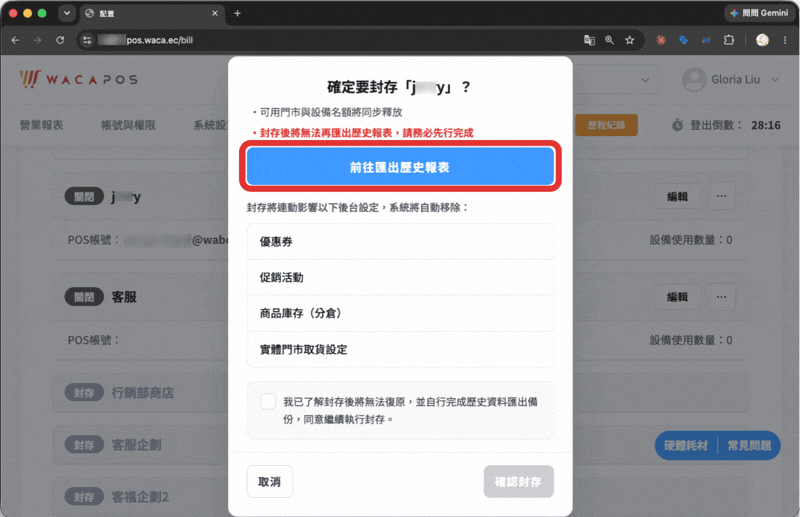Click the 行銷部商店 store name
This screenshot has width=800, height=517.
click(143, 393)
